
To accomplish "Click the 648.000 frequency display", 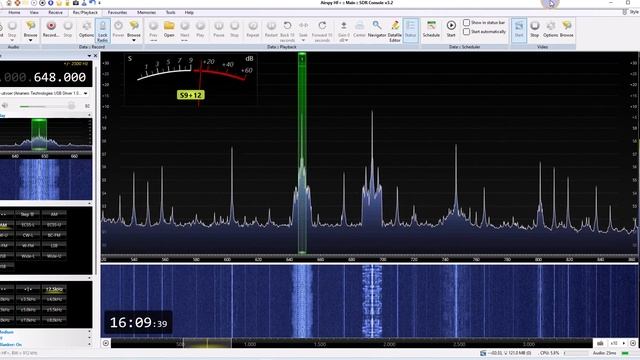I will click(x=60, y=77).
